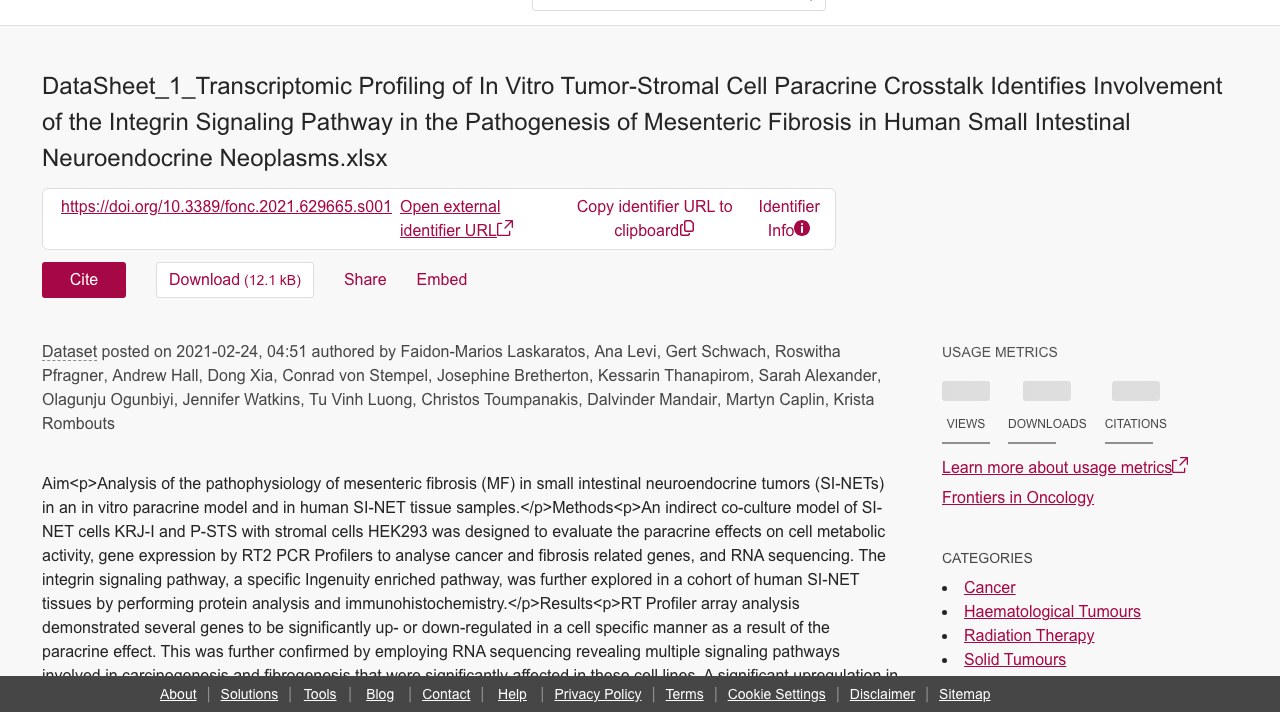
Task: Click the Cite button
Action: 84,280
